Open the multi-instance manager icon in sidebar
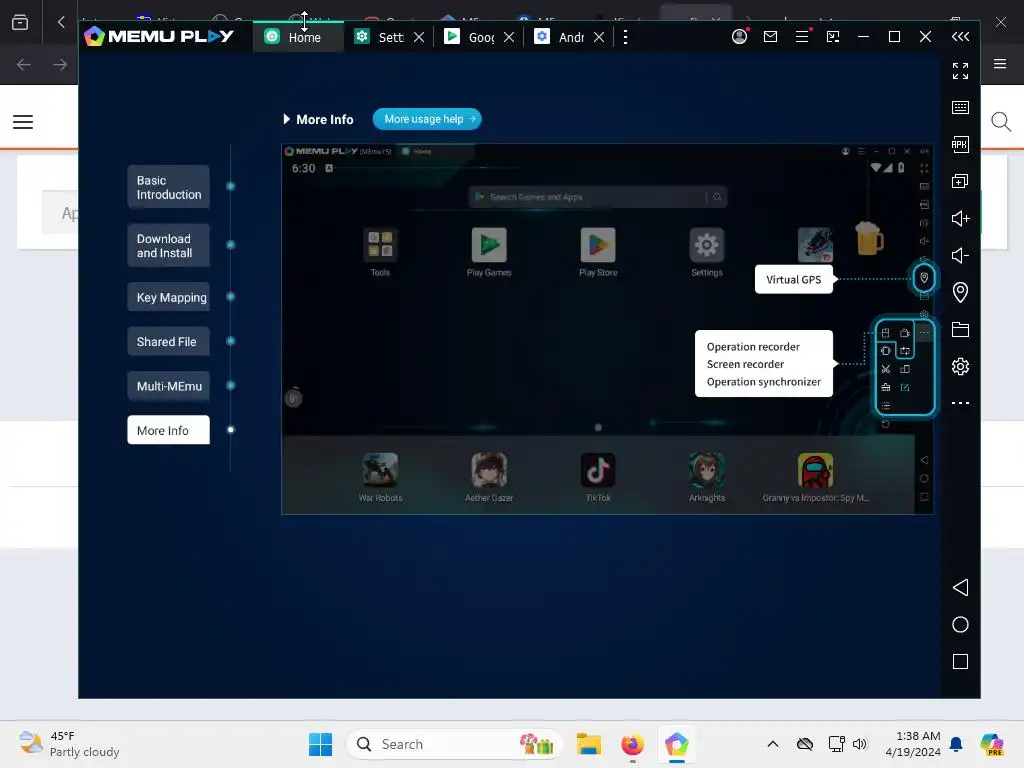Image resolution: width=1024 pixels, height=768 pixels. coord(960,181)
